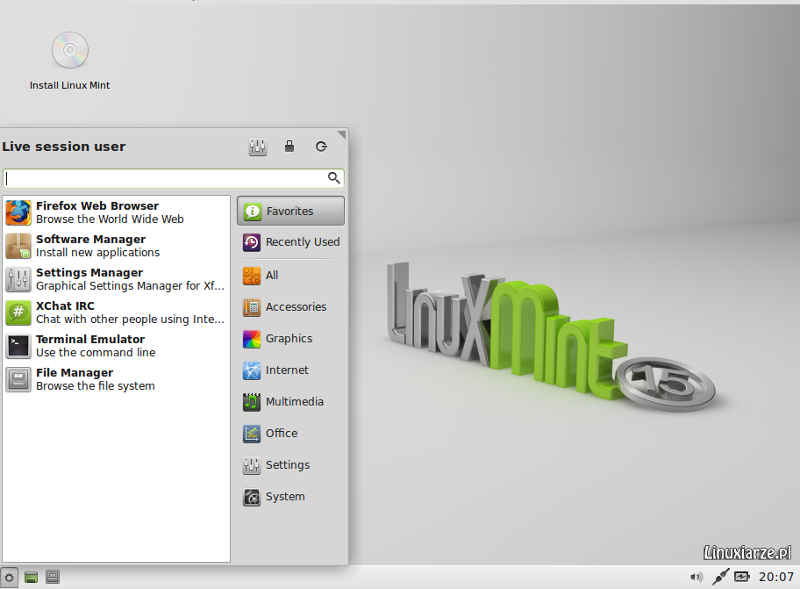Viewport: 800px width, 589px height.
Task: Click the show desktop icon on the panel
Action: [x=31, y=577]
